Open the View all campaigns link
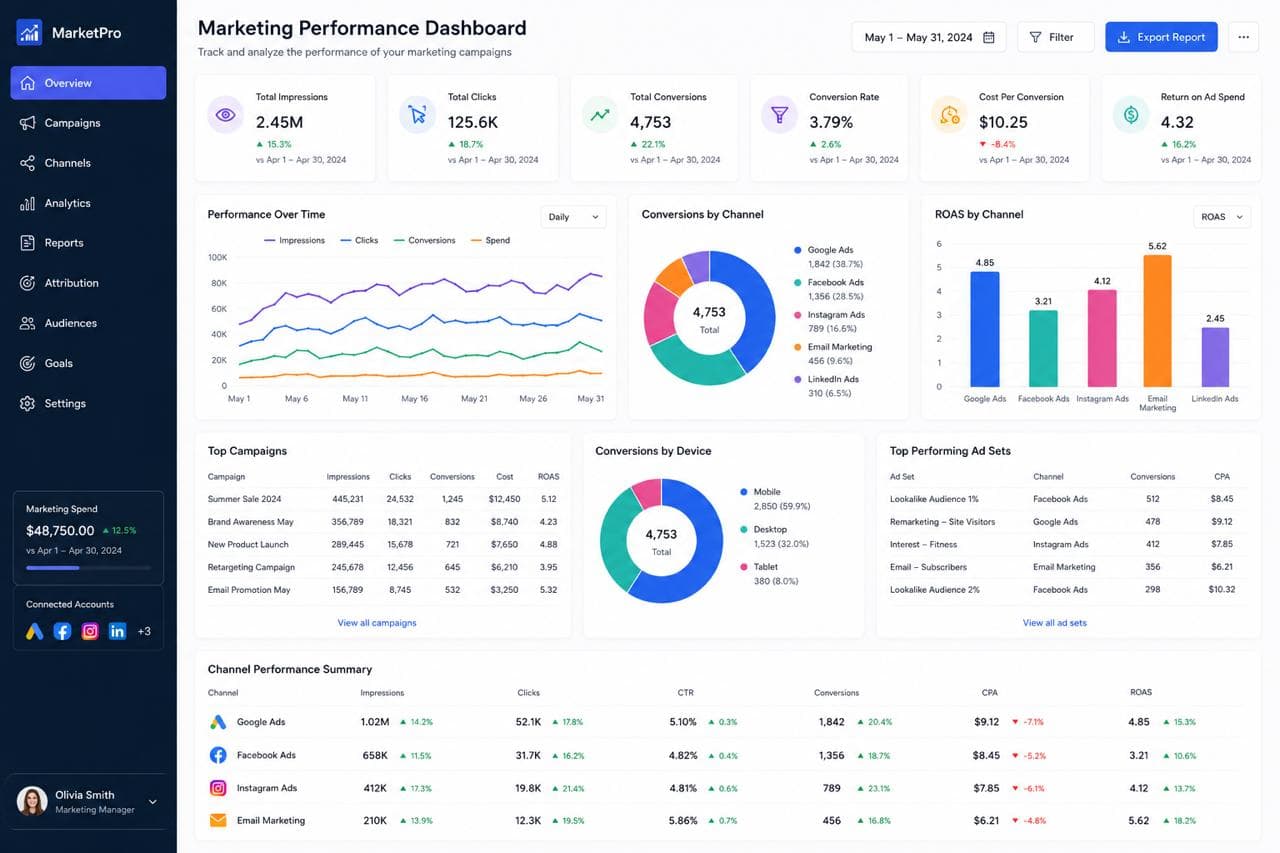This screenshot has height=853, width=1280. (377, 623)
